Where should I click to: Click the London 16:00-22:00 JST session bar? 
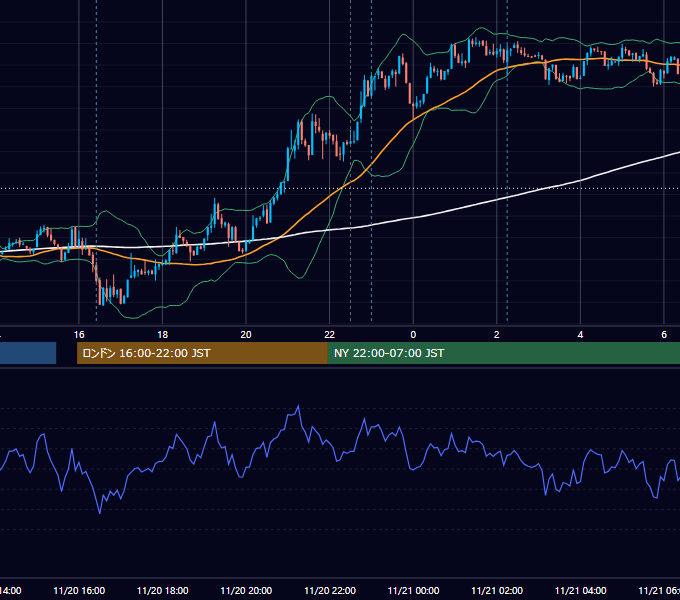pos(202,353)
